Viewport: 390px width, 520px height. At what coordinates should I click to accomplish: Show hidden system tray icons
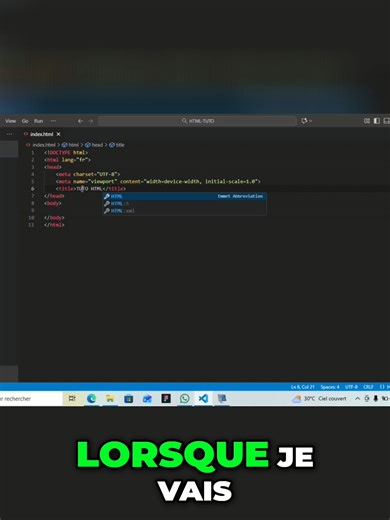pos(357,399)
